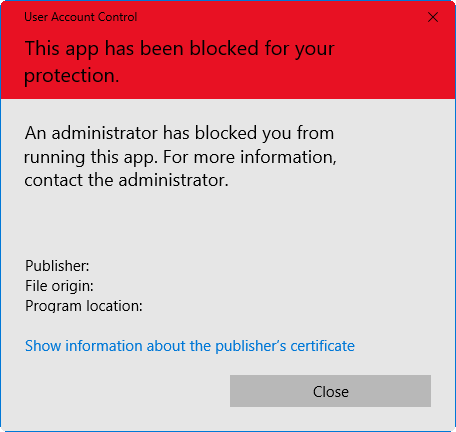
Task: Click the word 'blocked' in the red heading
Action: [224, 48]
